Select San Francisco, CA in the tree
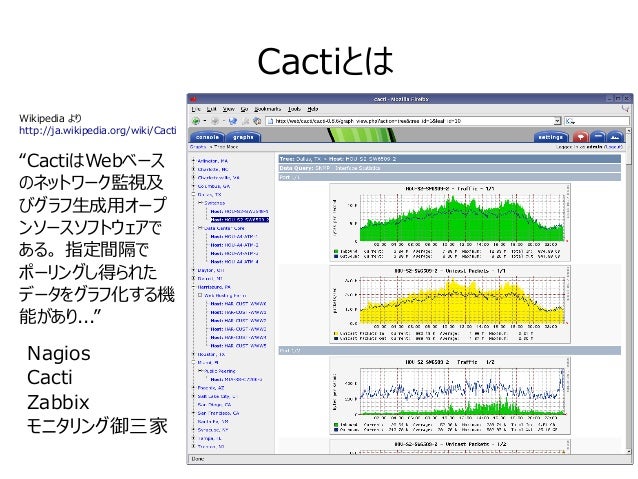The image size is (638, 479). pyautogui.click(x=218, y=413)
